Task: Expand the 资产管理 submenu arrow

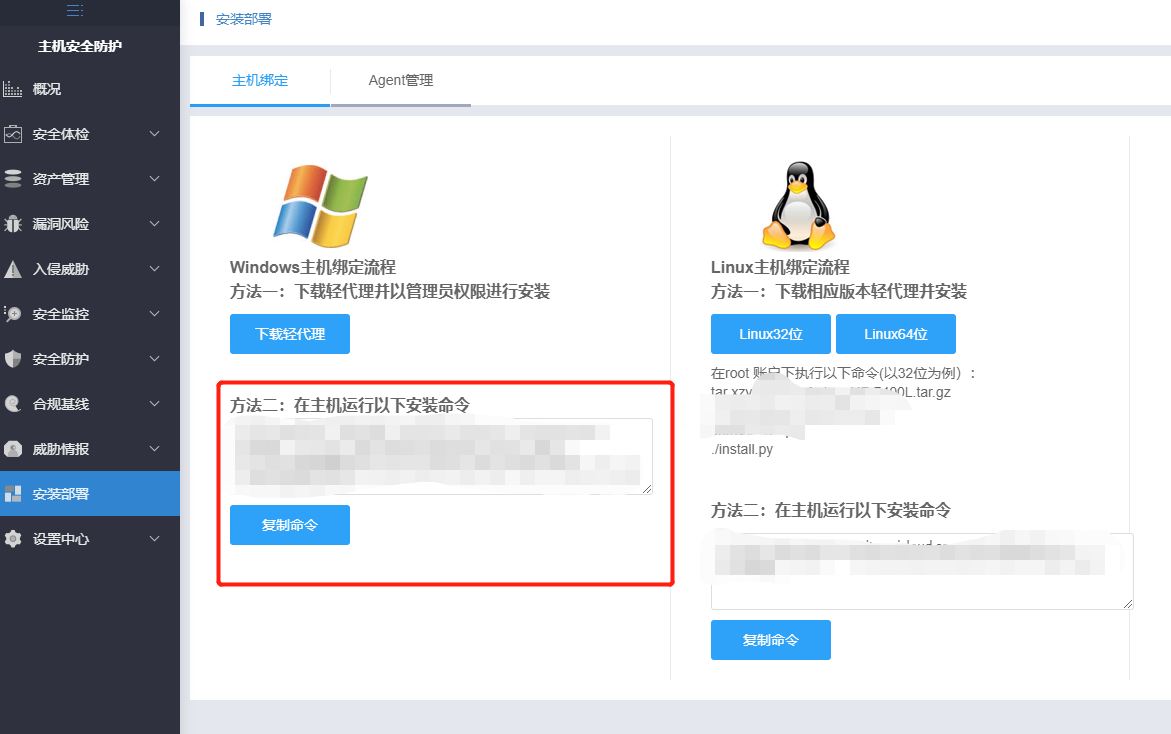Action: (155, 178)
